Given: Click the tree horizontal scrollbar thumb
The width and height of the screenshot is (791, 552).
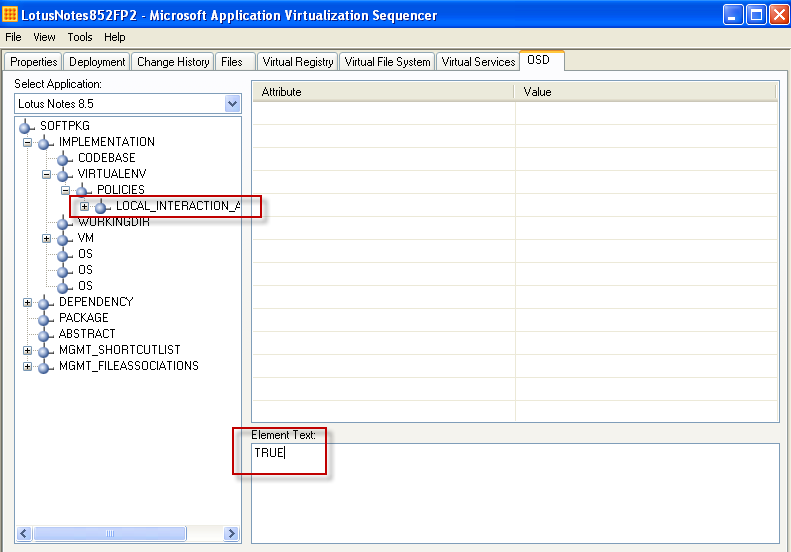Looking at the screenshot, I should (x=109, y=533).
